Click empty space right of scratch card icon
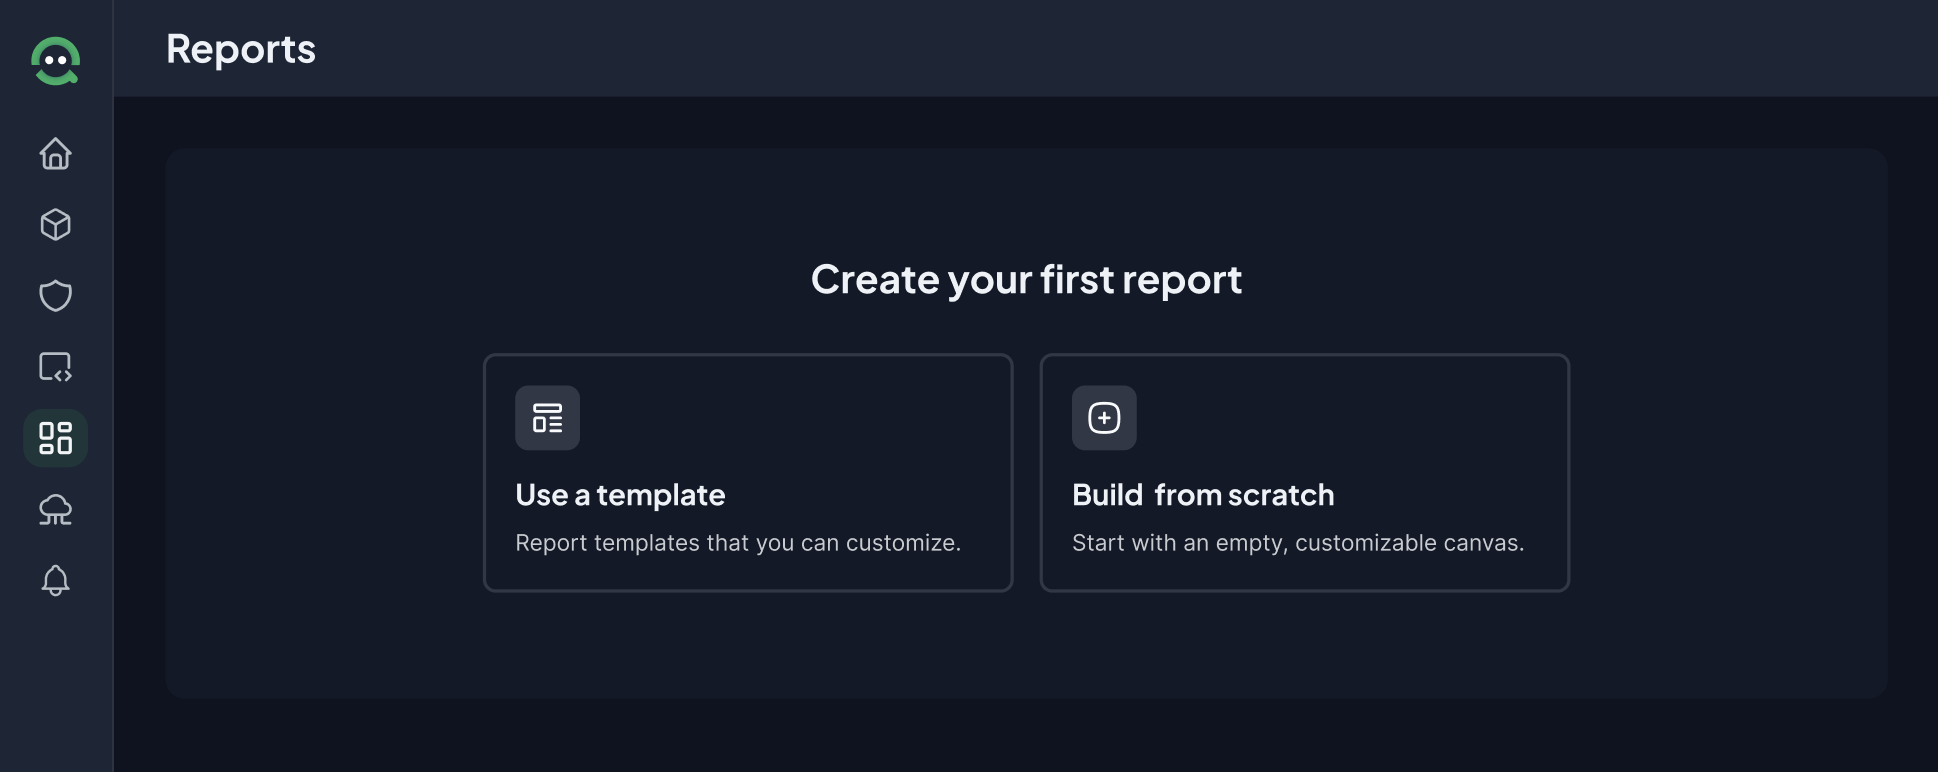 tap(1350, 418)
